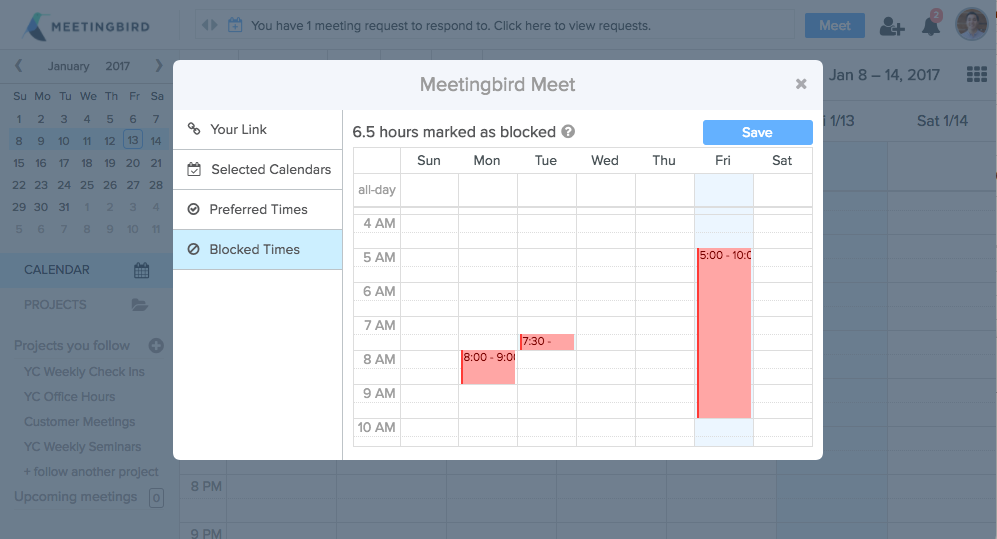The image size is (997, 539).
Task: Select January 31 in mini calendar
Action: (64, 207)
